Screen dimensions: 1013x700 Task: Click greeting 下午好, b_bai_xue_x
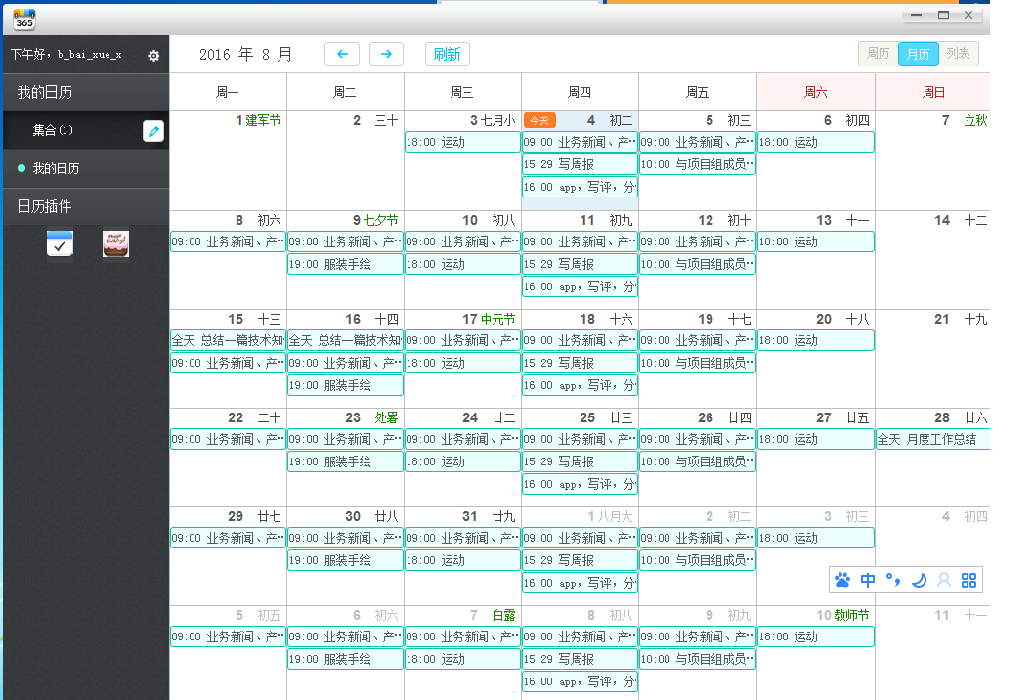coord(66,55)
